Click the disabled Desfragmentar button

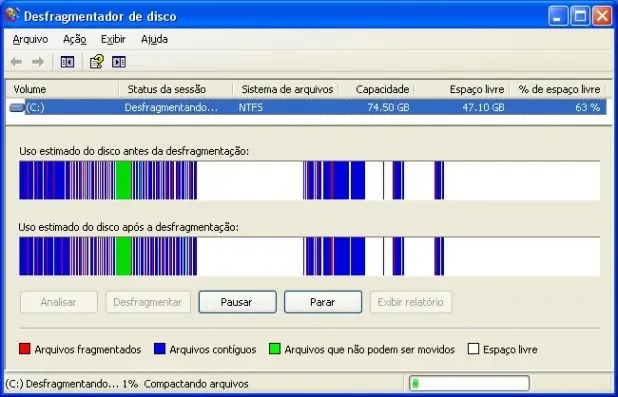tap(148, 302)
